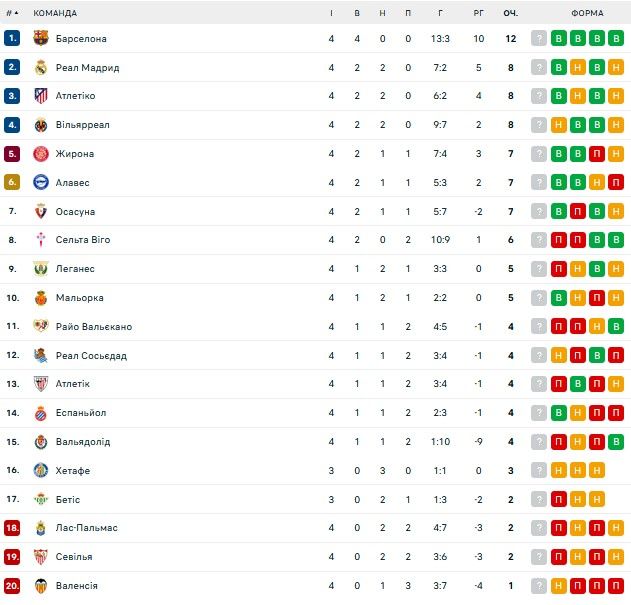
Task: Open the Барселона team link
Action: coord(81,39)
